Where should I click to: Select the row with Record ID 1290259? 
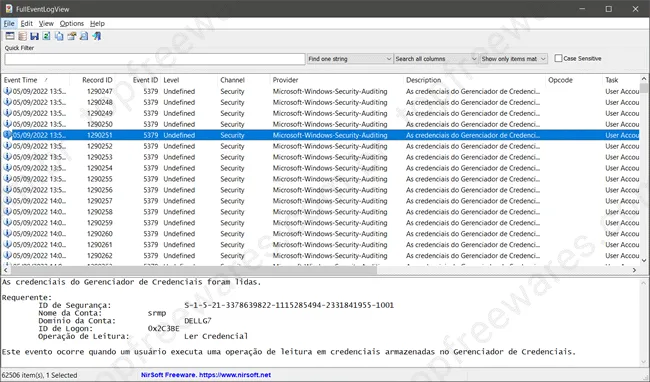point(321,223)
